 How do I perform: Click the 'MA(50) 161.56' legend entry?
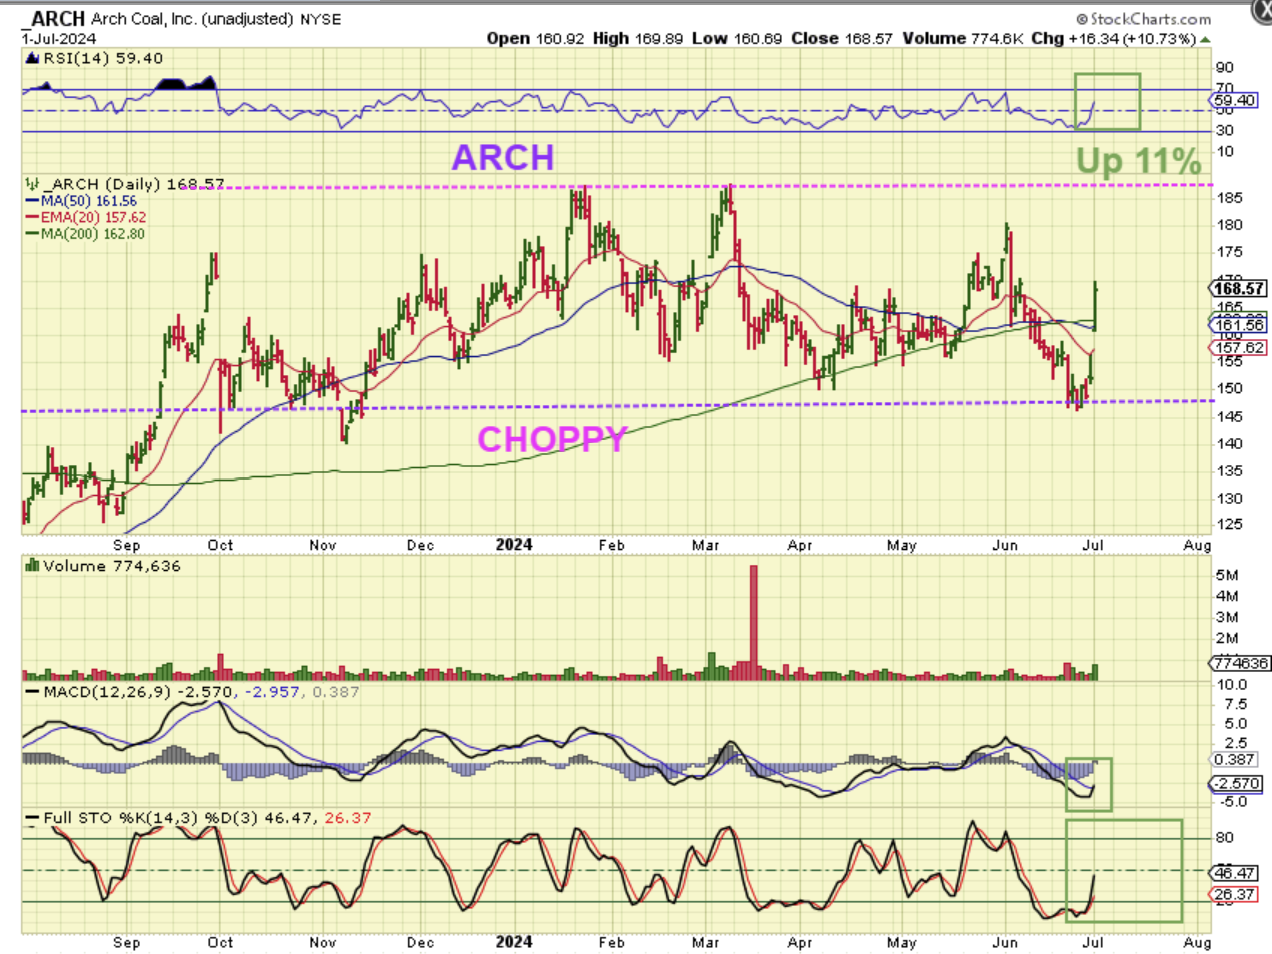coord(81,201)
